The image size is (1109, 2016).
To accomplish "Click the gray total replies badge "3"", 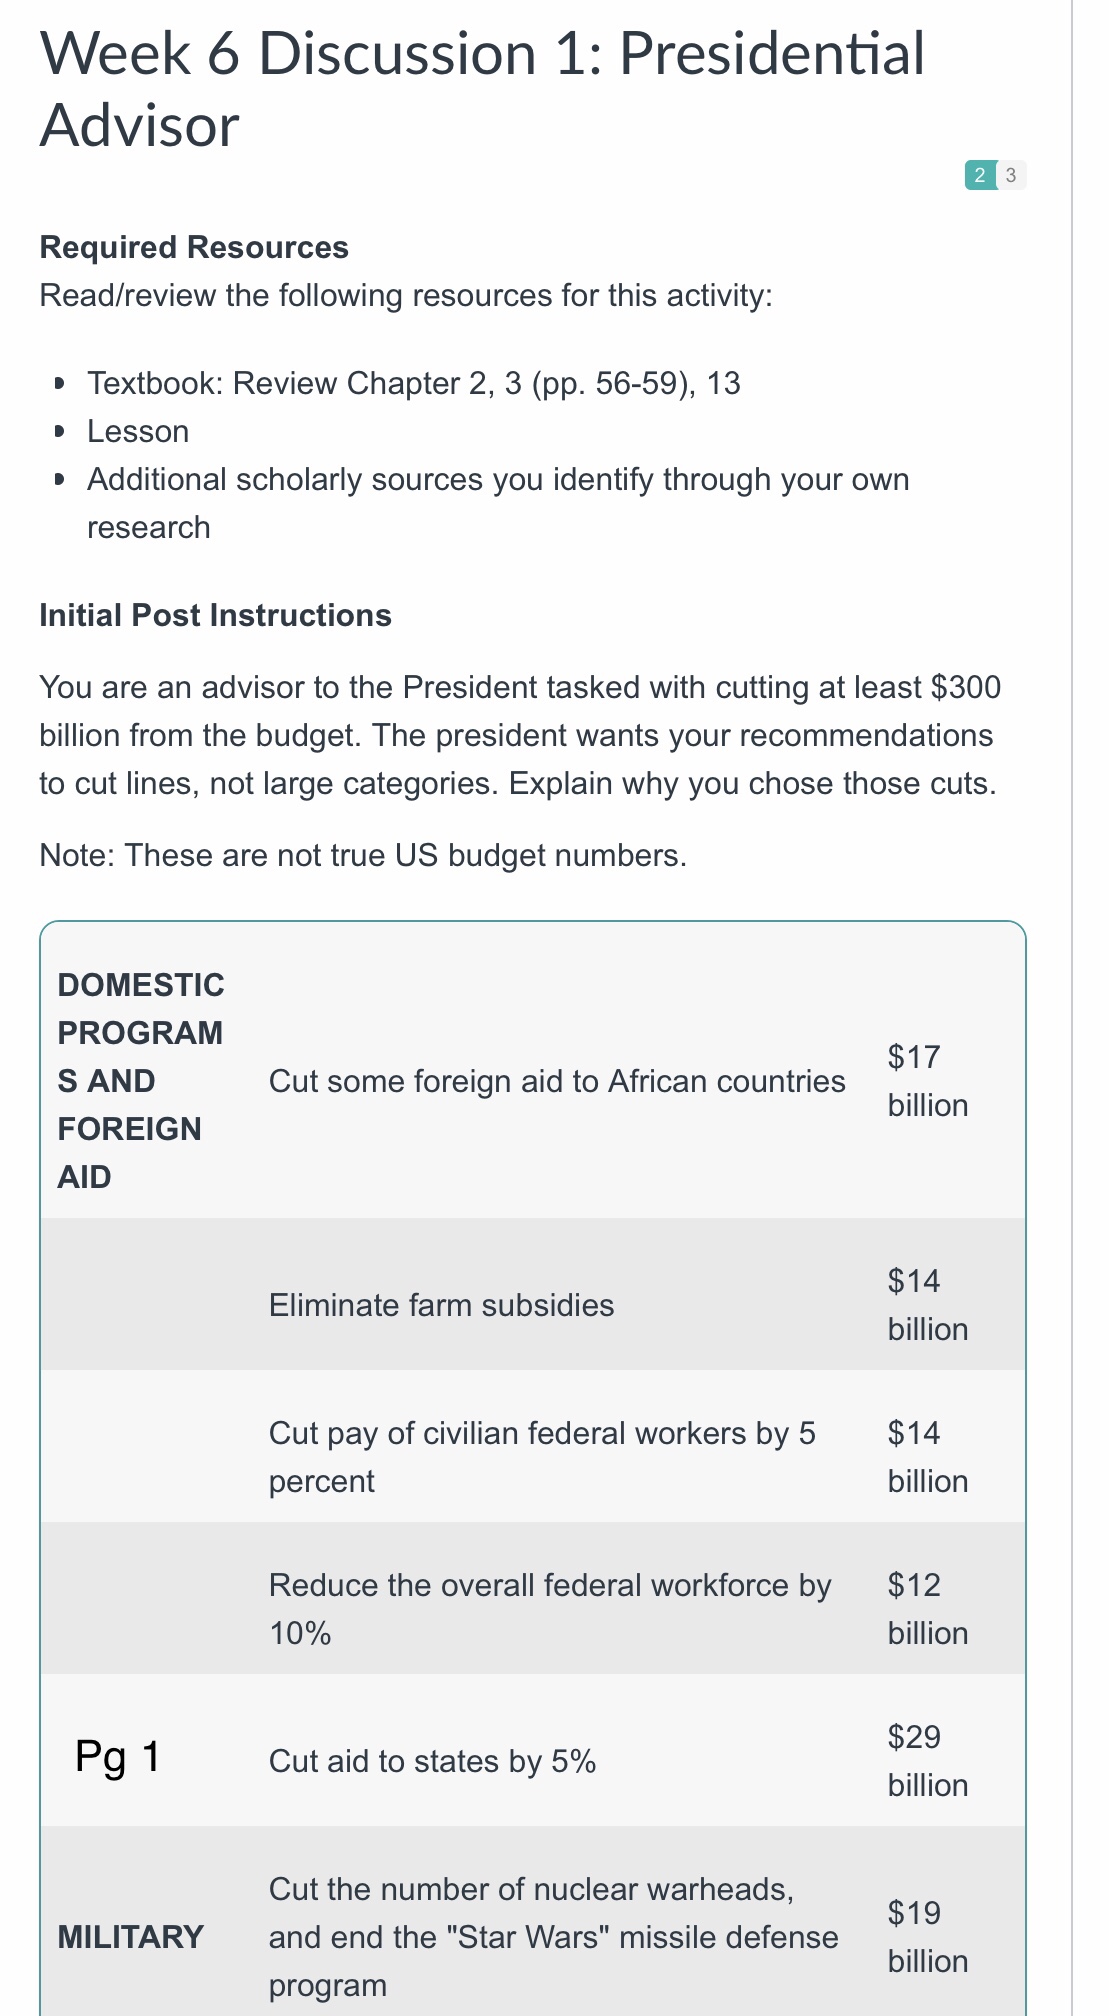I will (x=1011, y=175).
